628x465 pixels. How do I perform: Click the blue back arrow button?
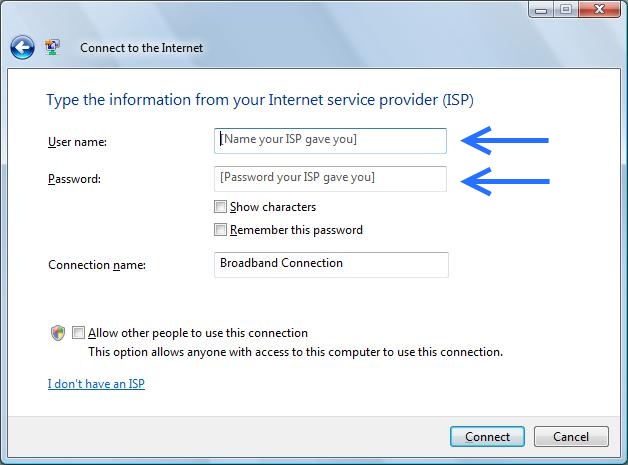pos(22,47)
